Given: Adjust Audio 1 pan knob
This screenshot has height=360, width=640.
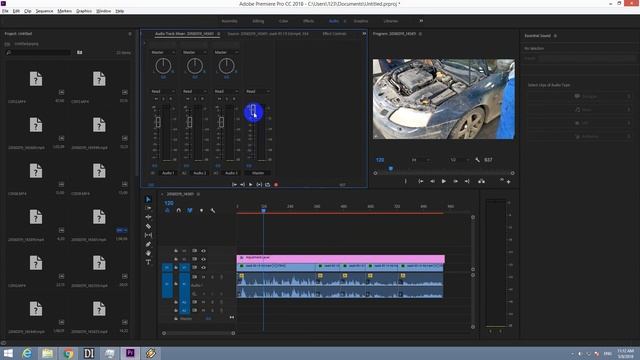Looking at the screenshot, I should [163, 66].
